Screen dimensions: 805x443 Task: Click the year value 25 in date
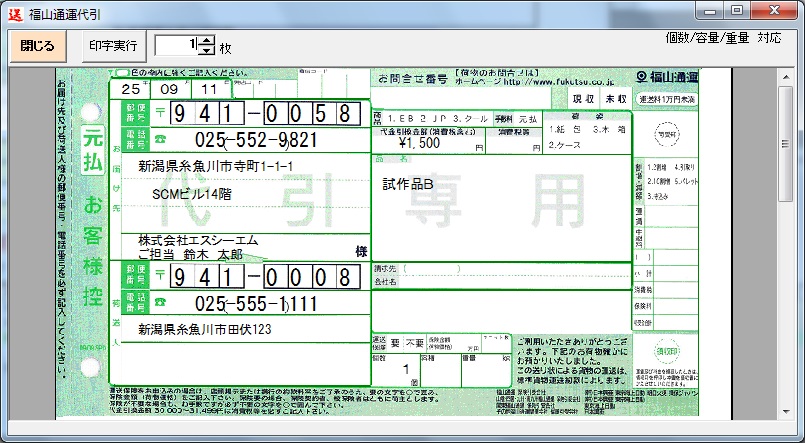(x=130, y=89)
